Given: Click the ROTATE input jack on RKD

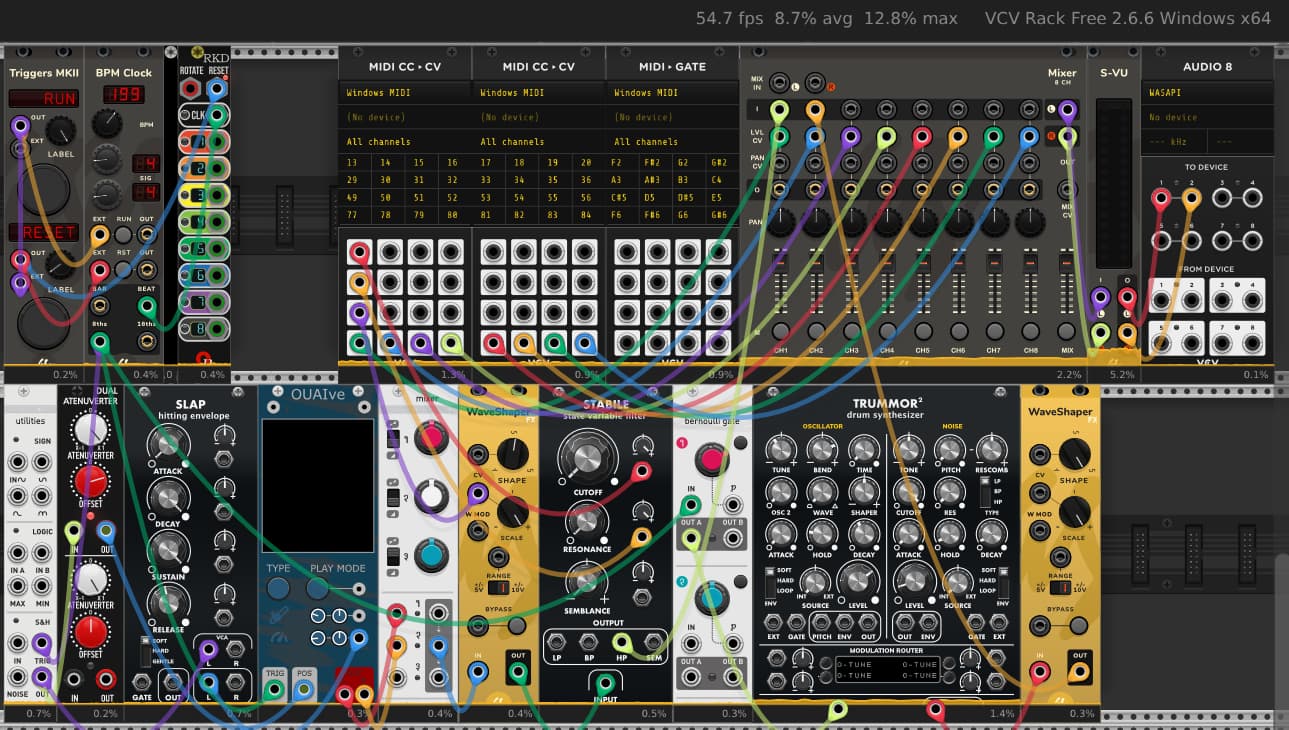Looking at the screenshot, I should pos(190,90).
